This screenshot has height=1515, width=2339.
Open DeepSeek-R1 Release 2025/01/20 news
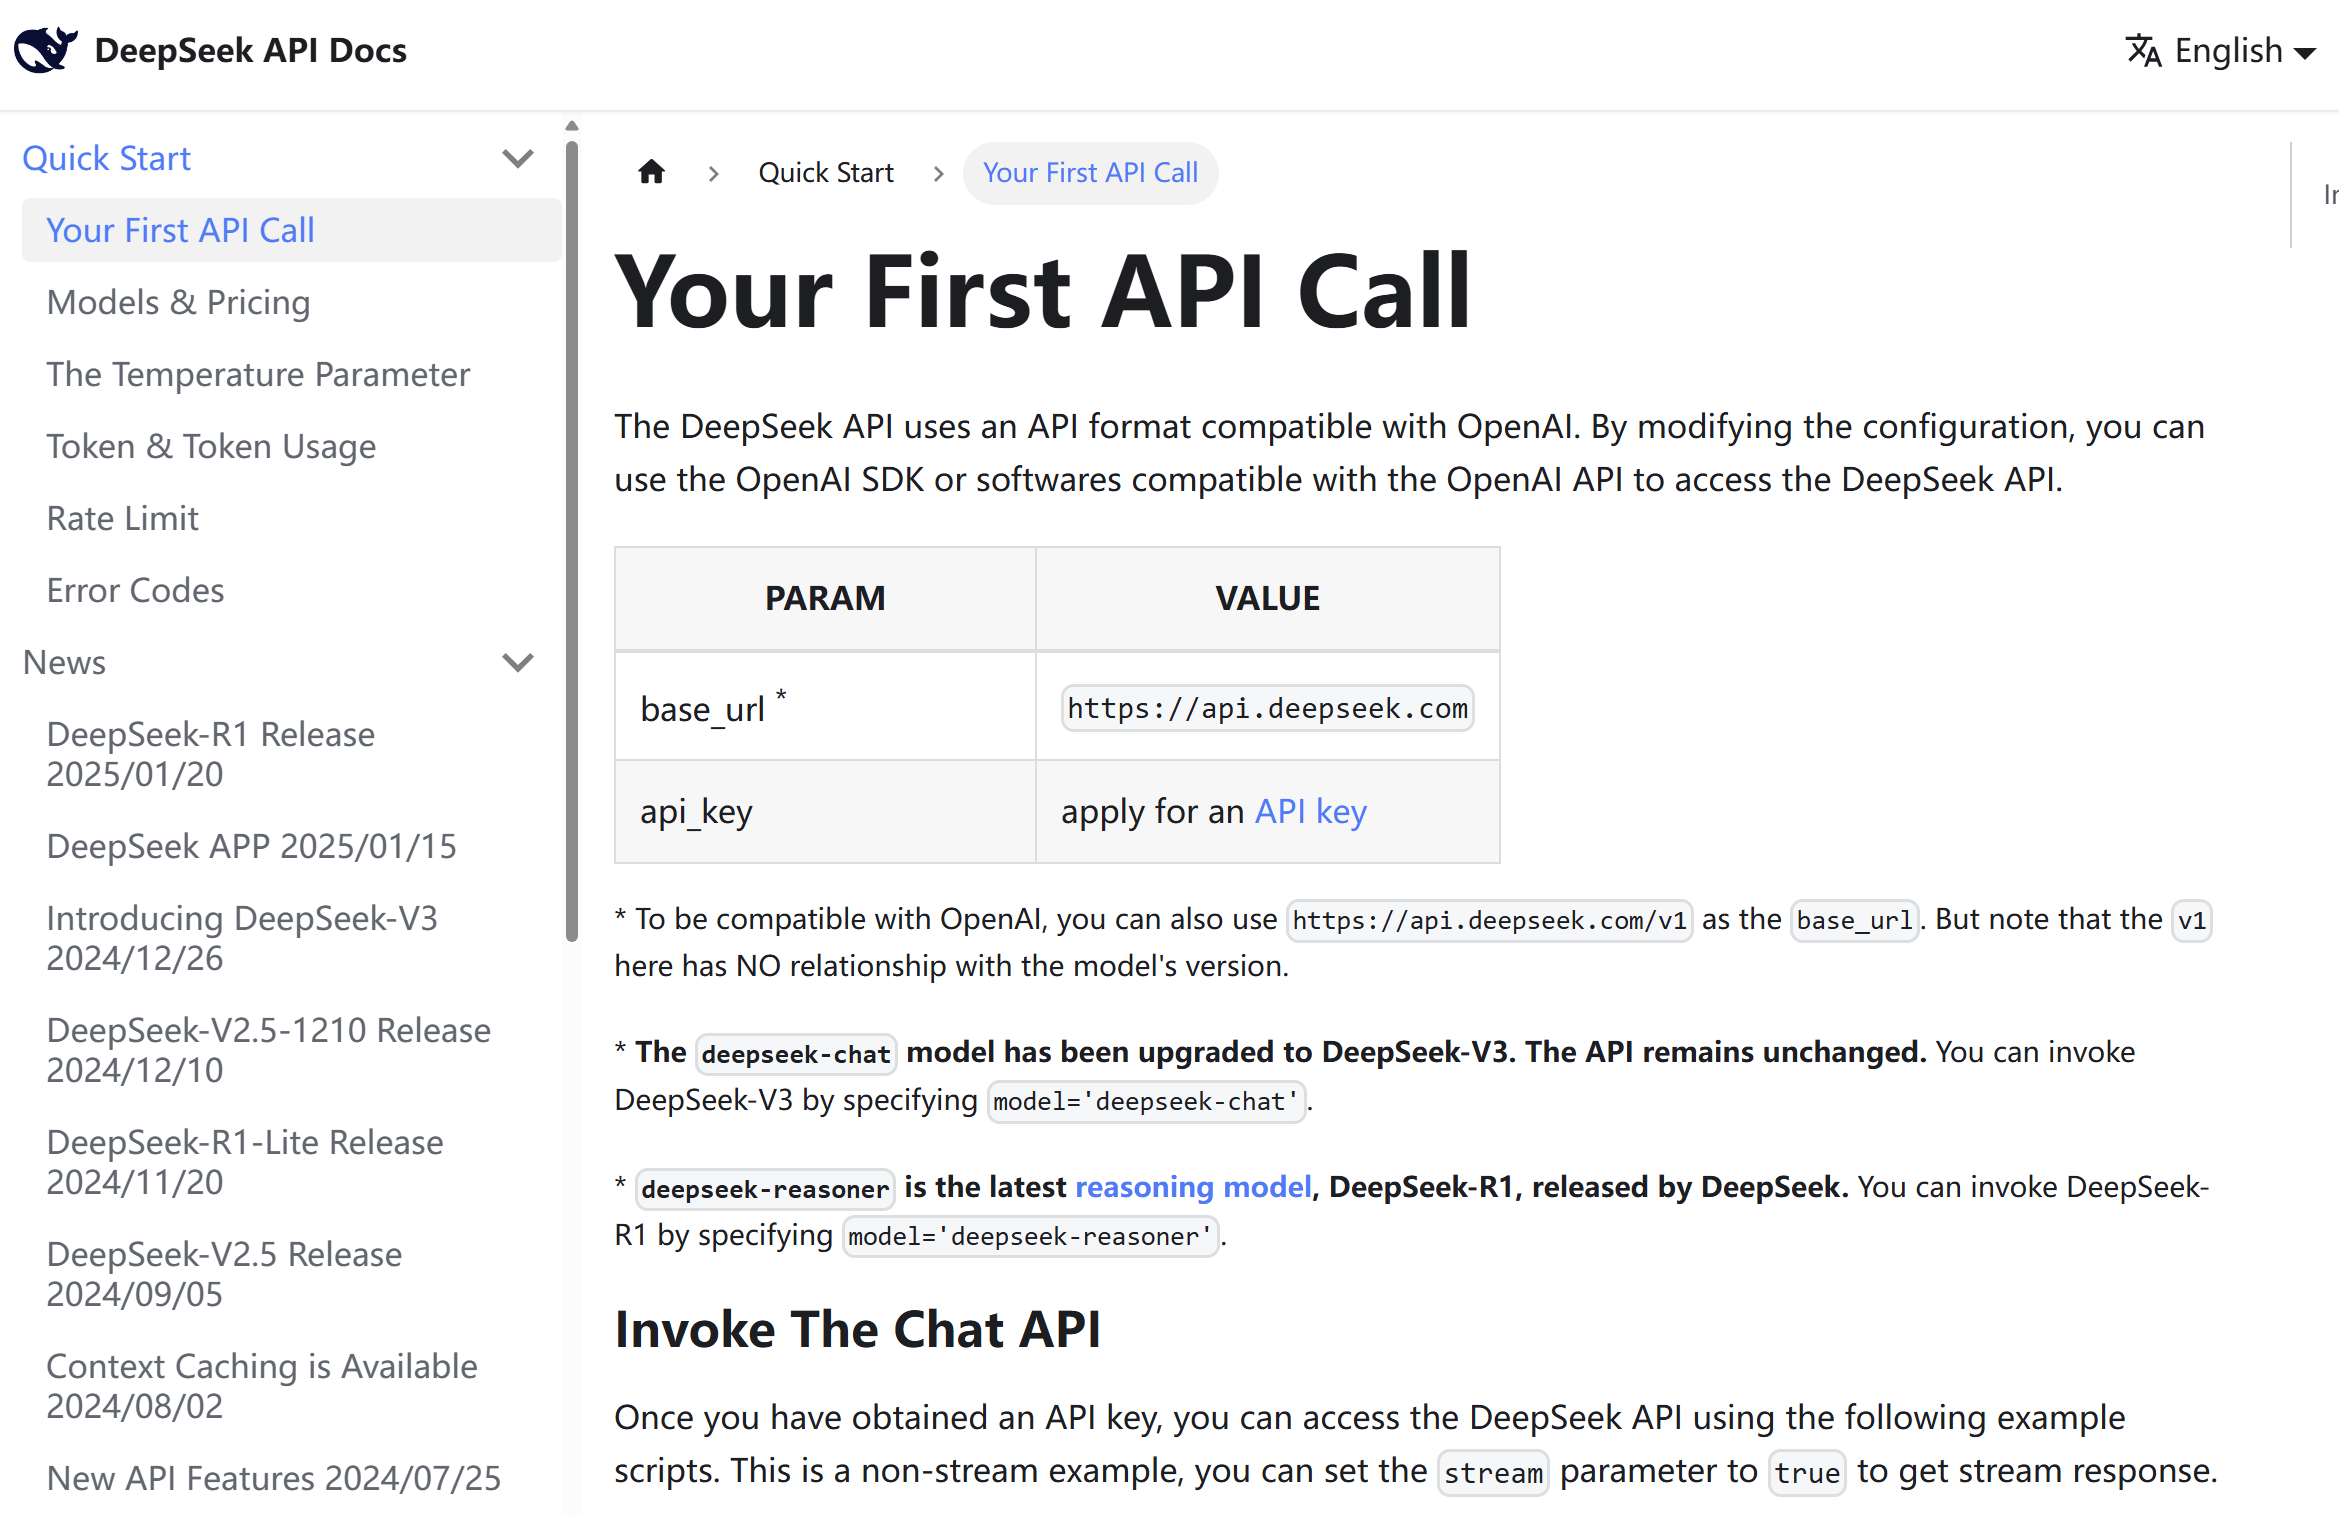211,754
